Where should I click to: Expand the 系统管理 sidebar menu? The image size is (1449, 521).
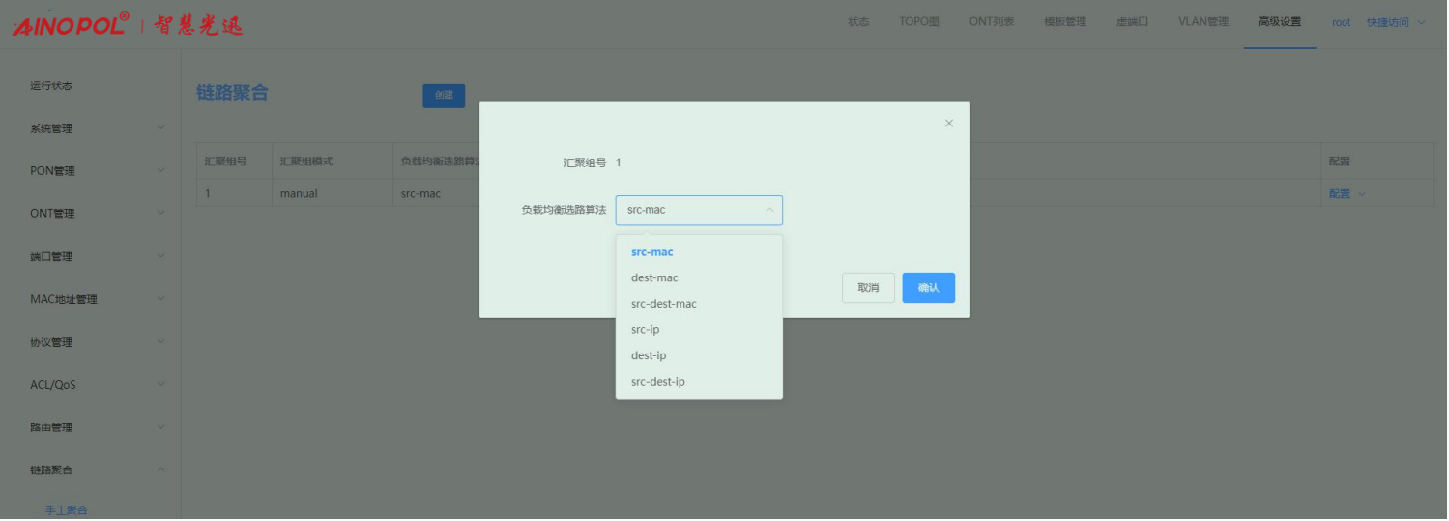95,128
